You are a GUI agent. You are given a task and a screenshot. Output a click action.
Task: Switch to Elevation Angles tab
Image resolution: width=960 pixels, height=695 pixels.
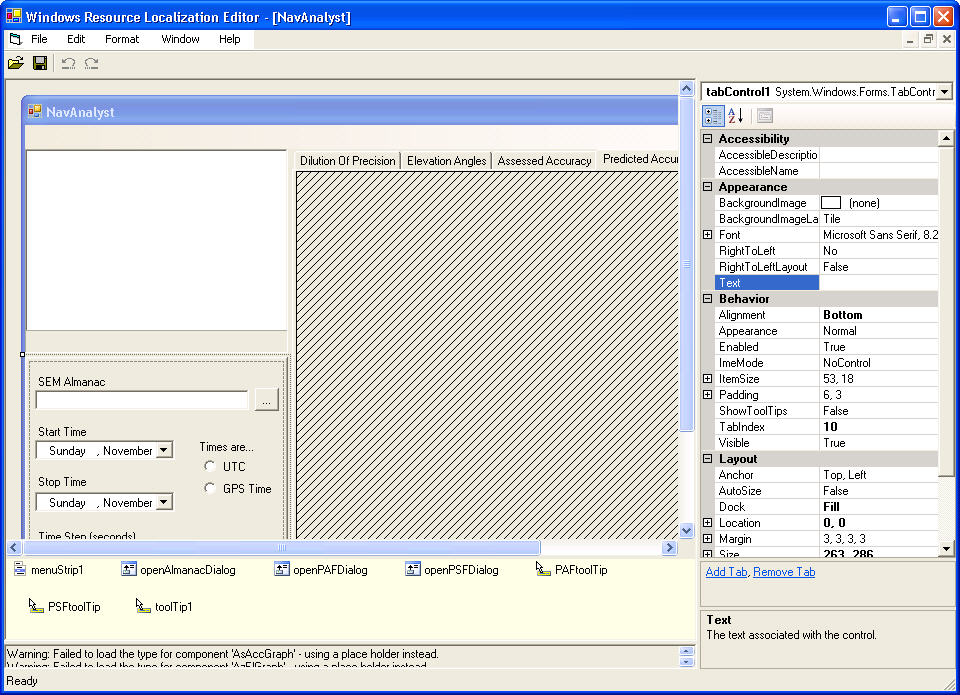coord(446,161)
